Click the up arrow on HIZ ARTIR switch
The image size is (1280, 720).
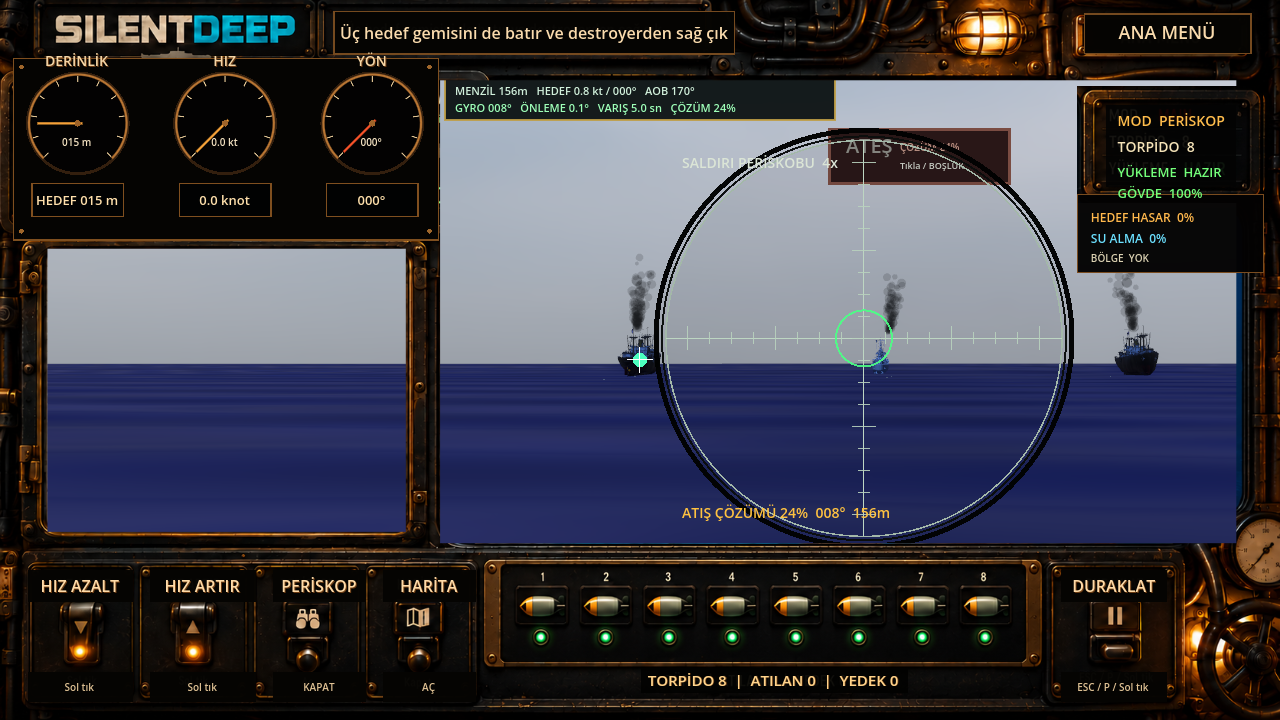point(193,628)
